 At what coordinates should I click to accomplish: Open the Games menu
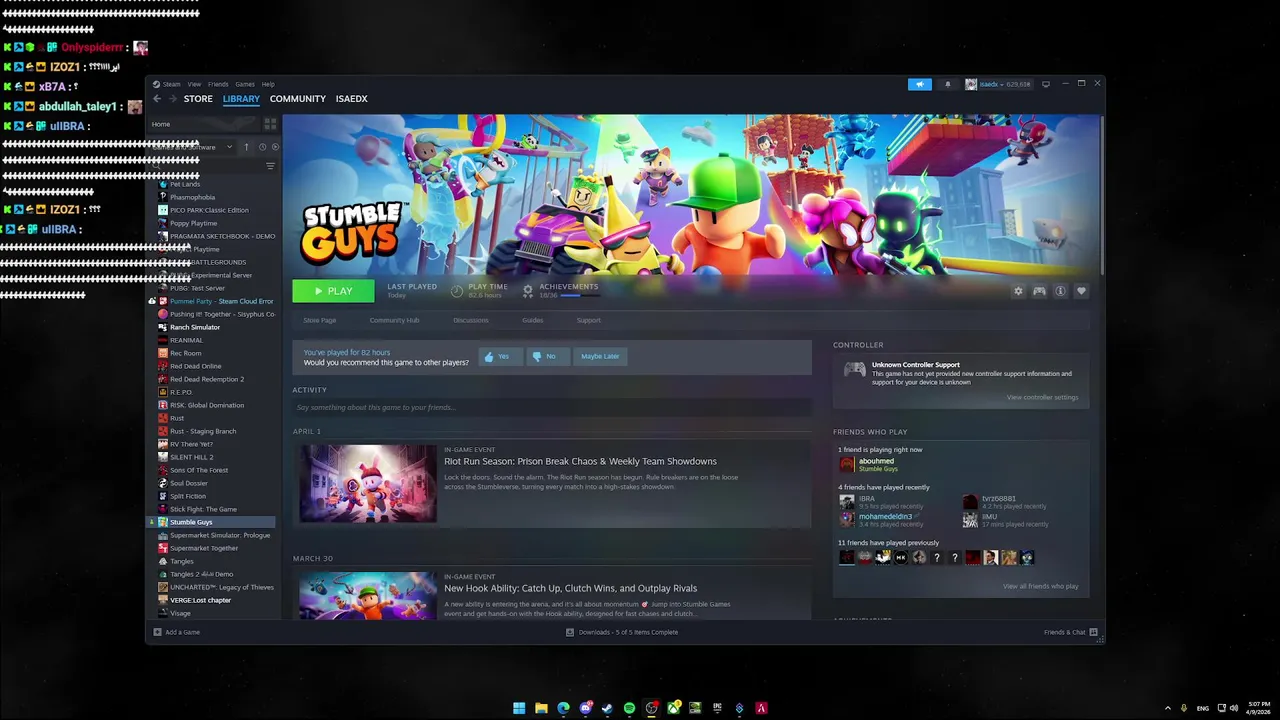click(x=245, y=84)
